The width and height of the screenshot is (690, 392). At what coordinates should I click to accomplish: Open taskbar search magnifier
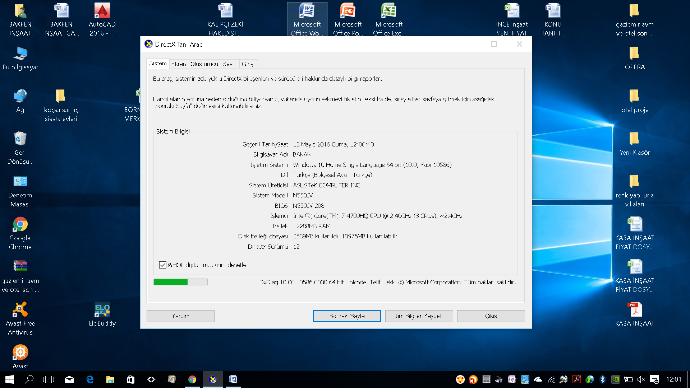[x=29, y=379]
